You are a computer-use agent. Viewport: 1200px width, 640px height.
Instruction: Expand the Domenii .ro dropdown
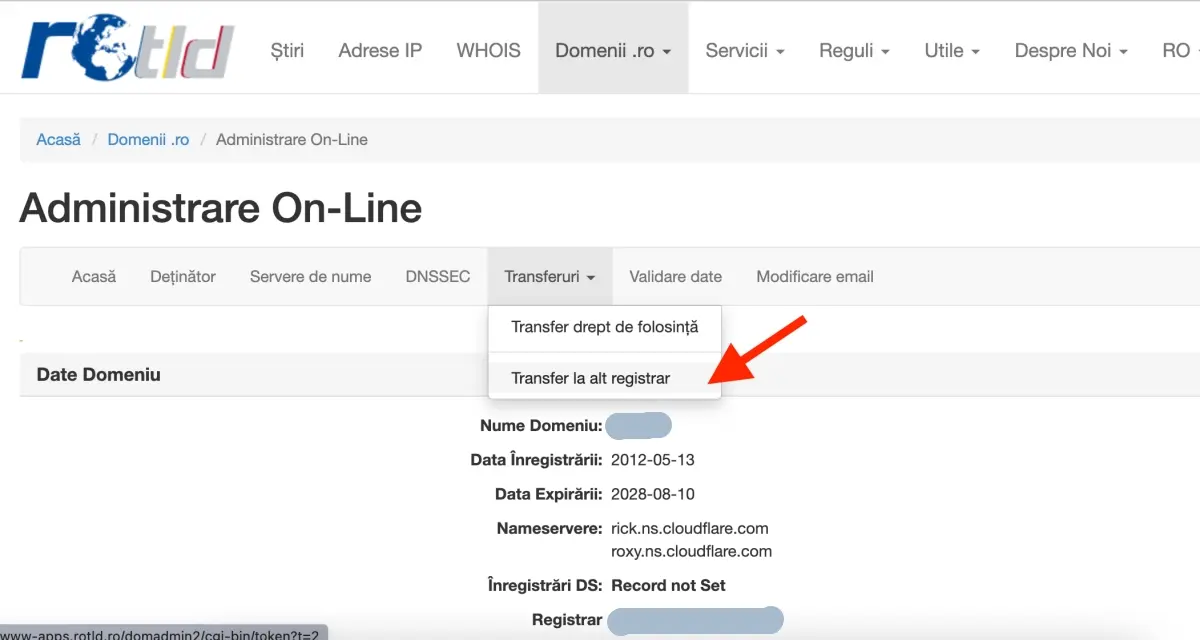tap(613, 50)
